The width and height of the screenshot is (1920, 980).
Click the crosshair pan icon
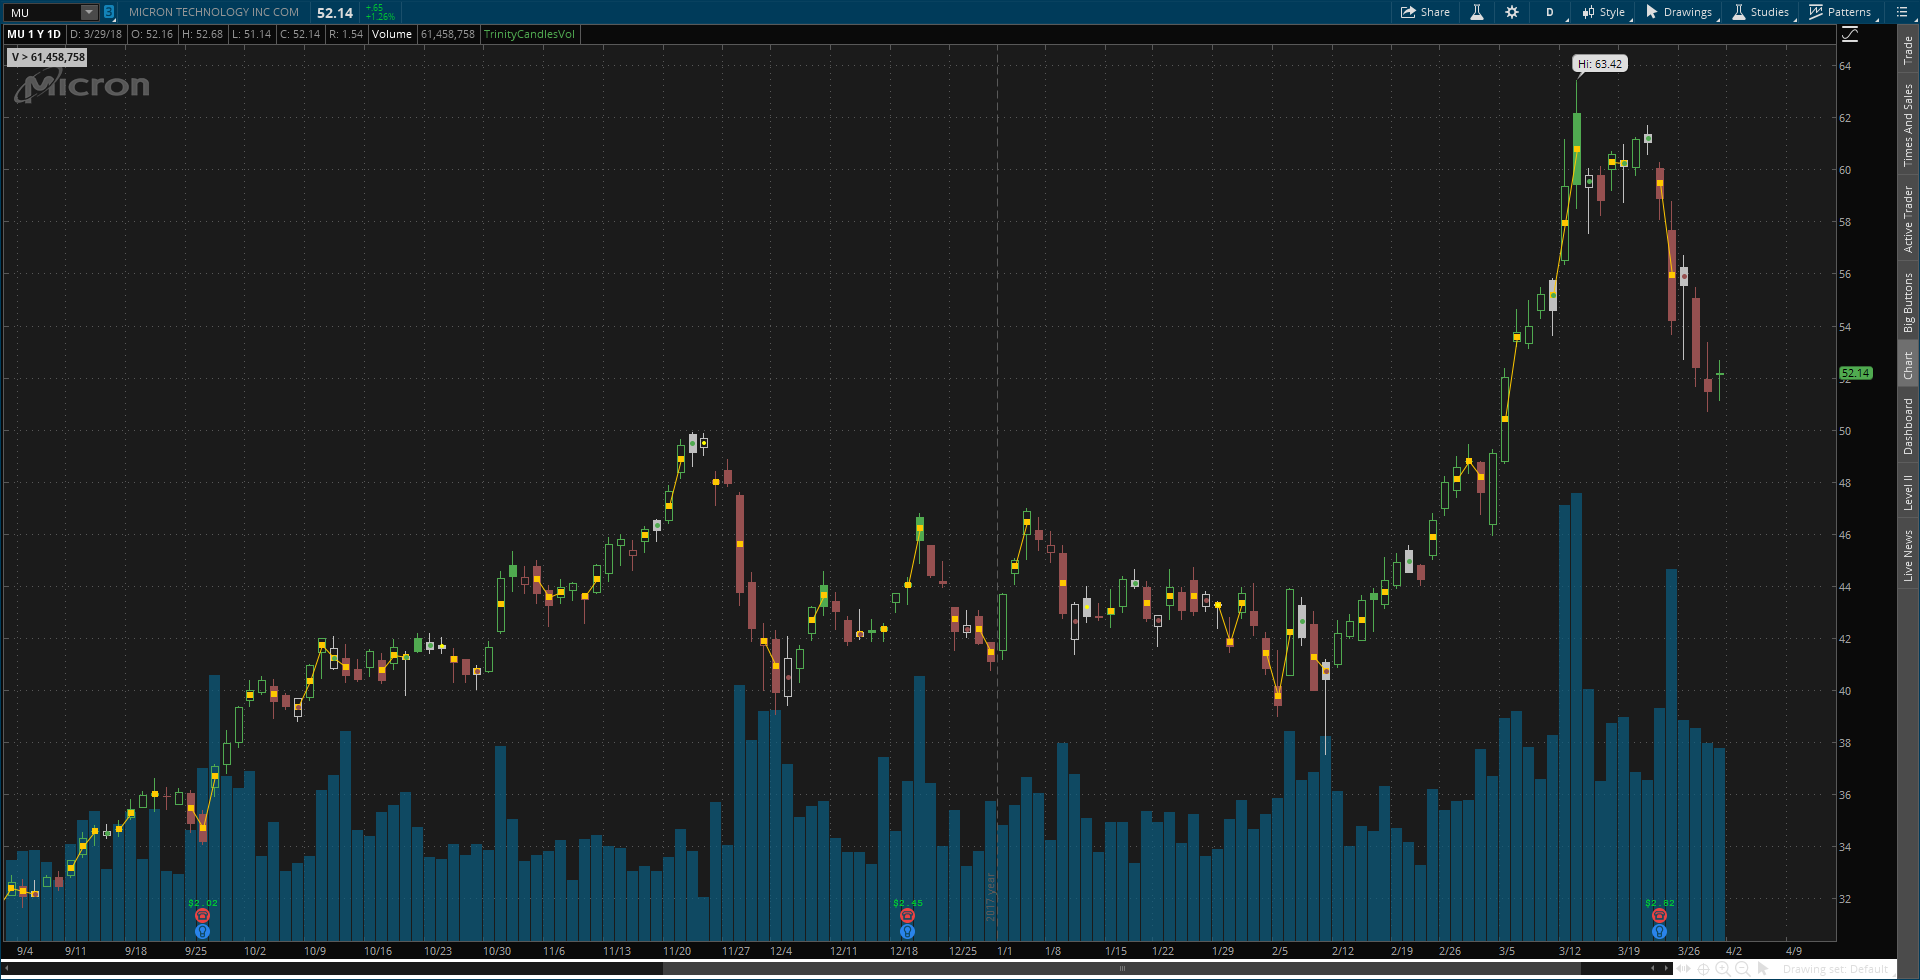point(1704,969)
